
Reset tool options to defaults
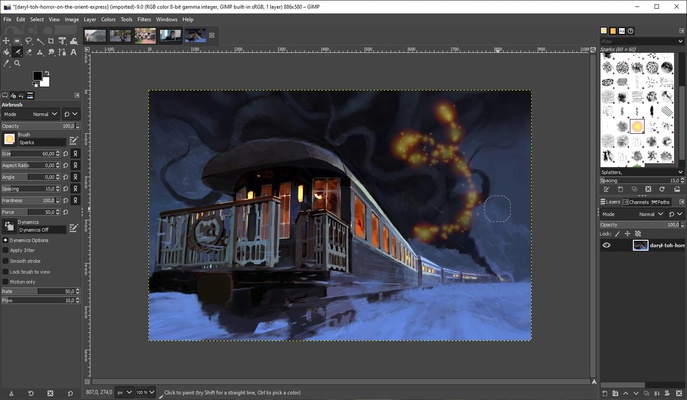point(70,393)
